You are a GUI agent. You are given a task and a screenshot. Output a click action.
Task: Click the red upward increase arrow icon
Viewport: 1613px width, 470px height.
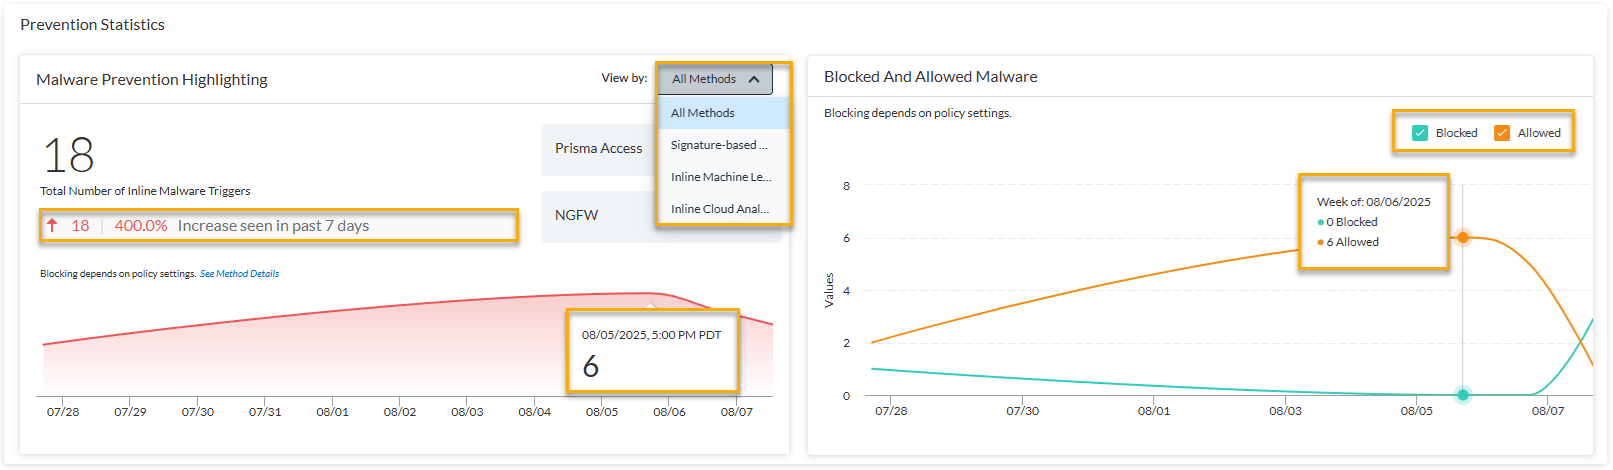coord(52,225)
